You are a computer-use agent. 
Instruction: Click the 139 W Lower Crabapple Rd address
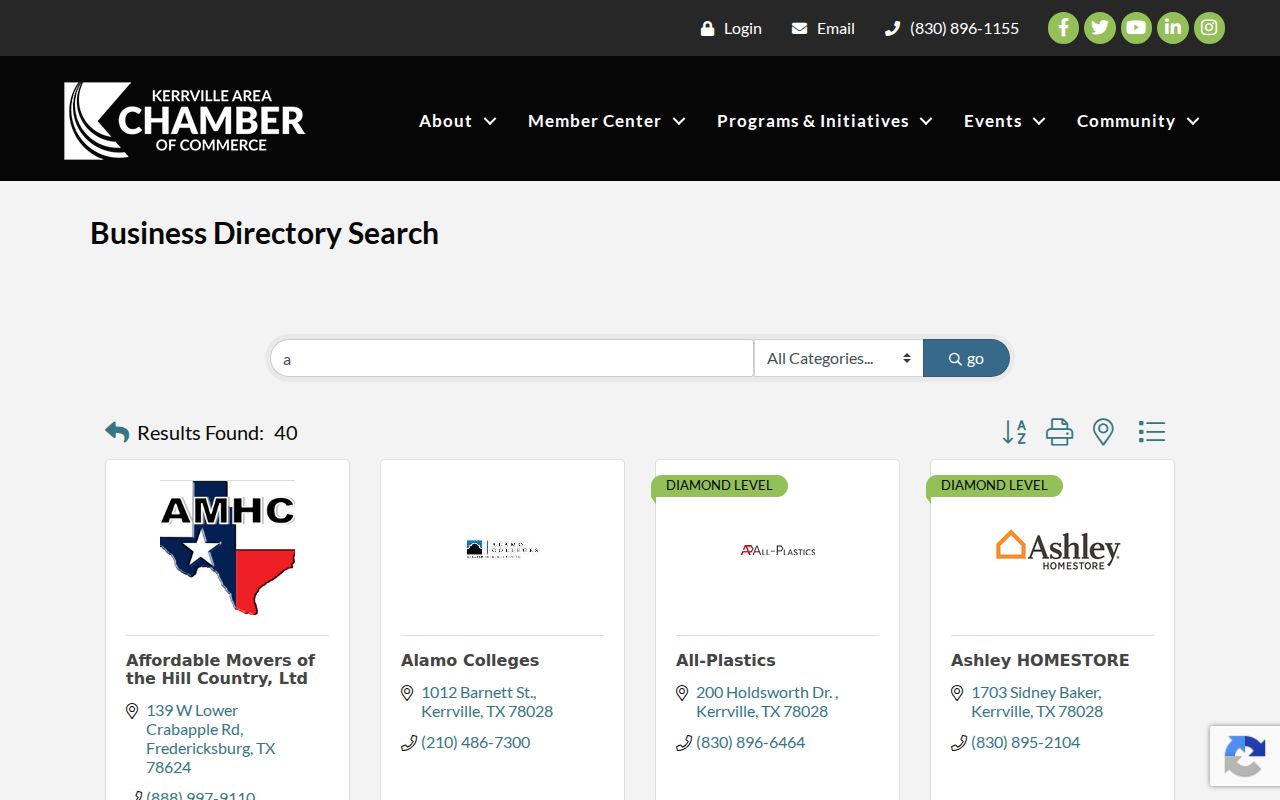pos(210,739)
